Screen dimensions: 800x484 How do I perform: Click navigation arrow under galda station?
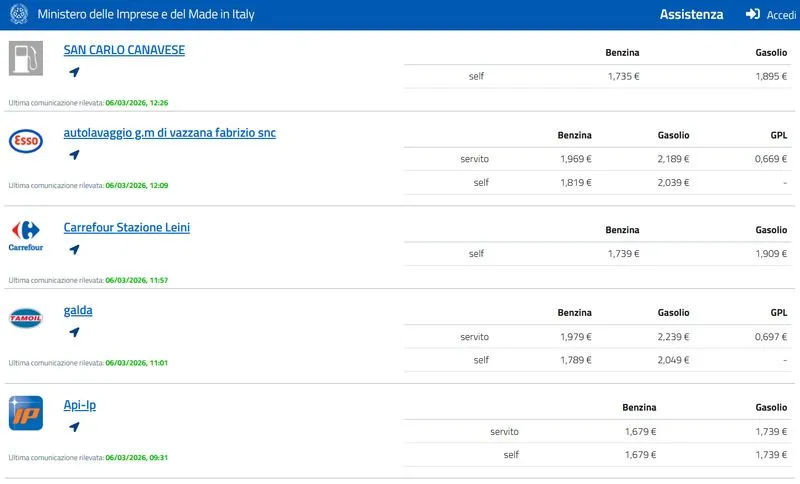point(74,332)
